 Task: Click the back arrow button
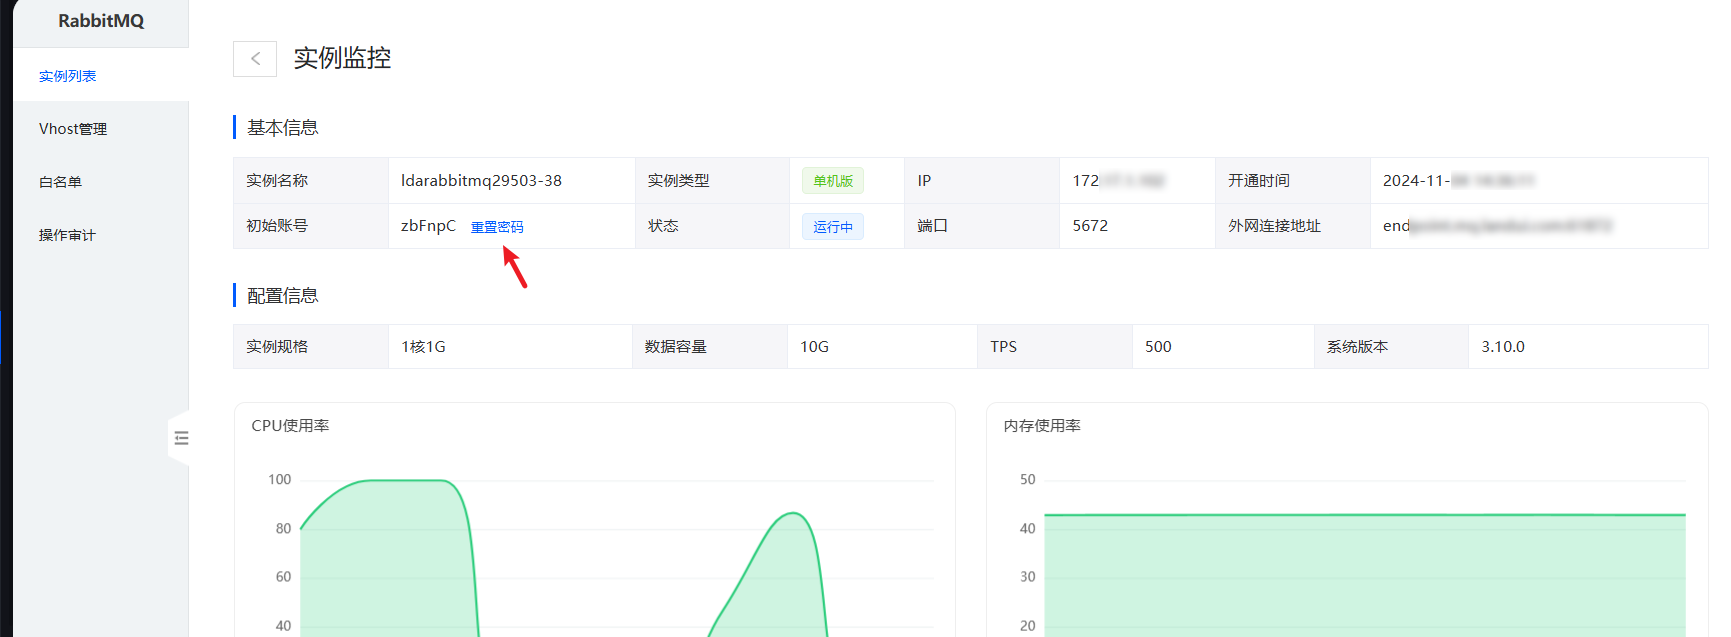[x=255, y=59]
